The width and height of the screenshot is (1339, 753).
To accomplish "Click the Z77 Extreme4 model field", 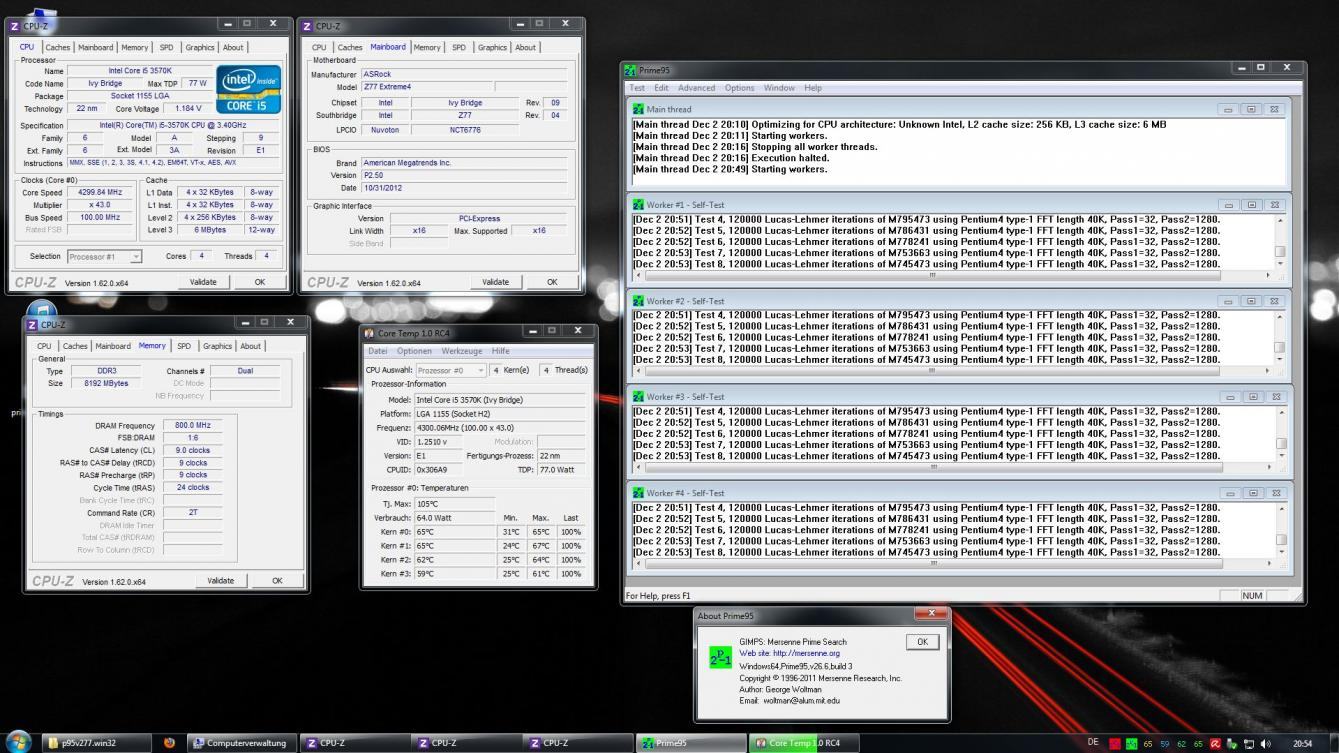I will [426, 87].
